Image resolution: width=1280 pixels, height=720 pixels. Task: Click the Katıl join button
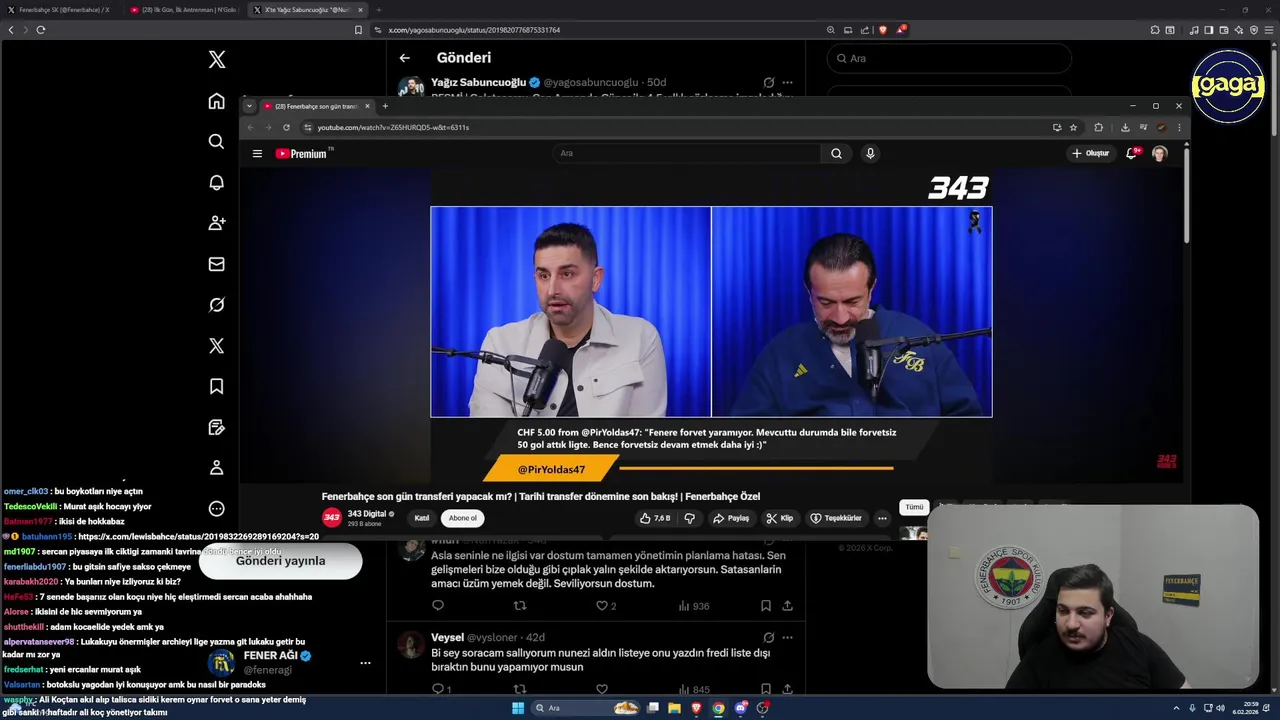click(x=422, y=518)
